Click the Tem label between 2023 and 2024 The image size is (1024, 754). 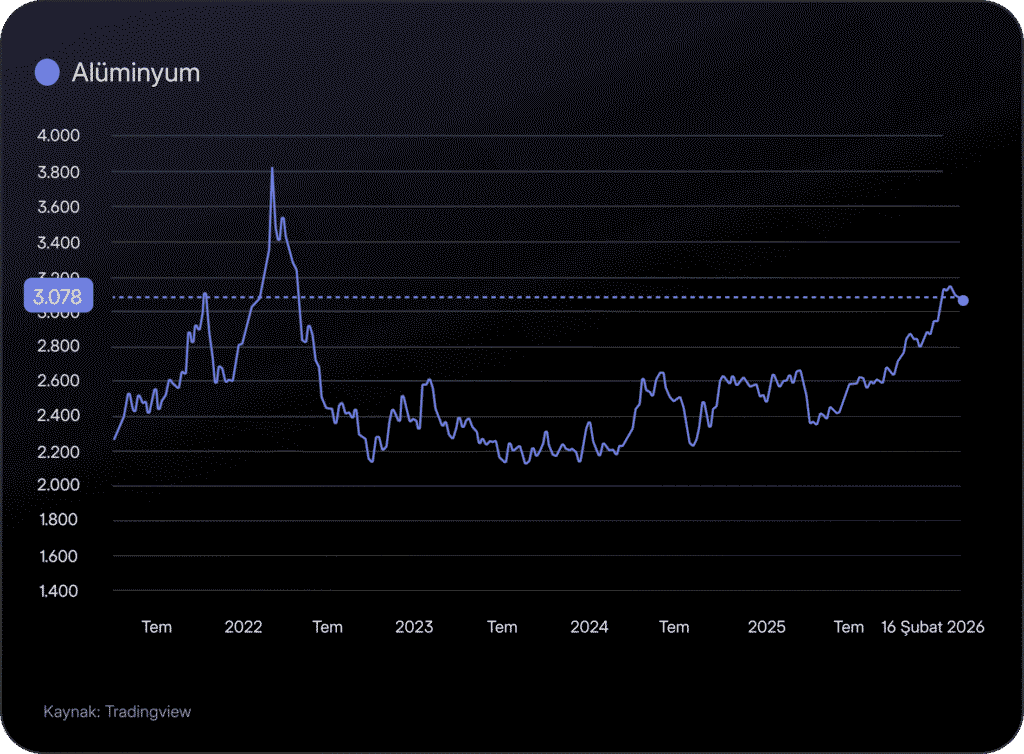point(502,627)
